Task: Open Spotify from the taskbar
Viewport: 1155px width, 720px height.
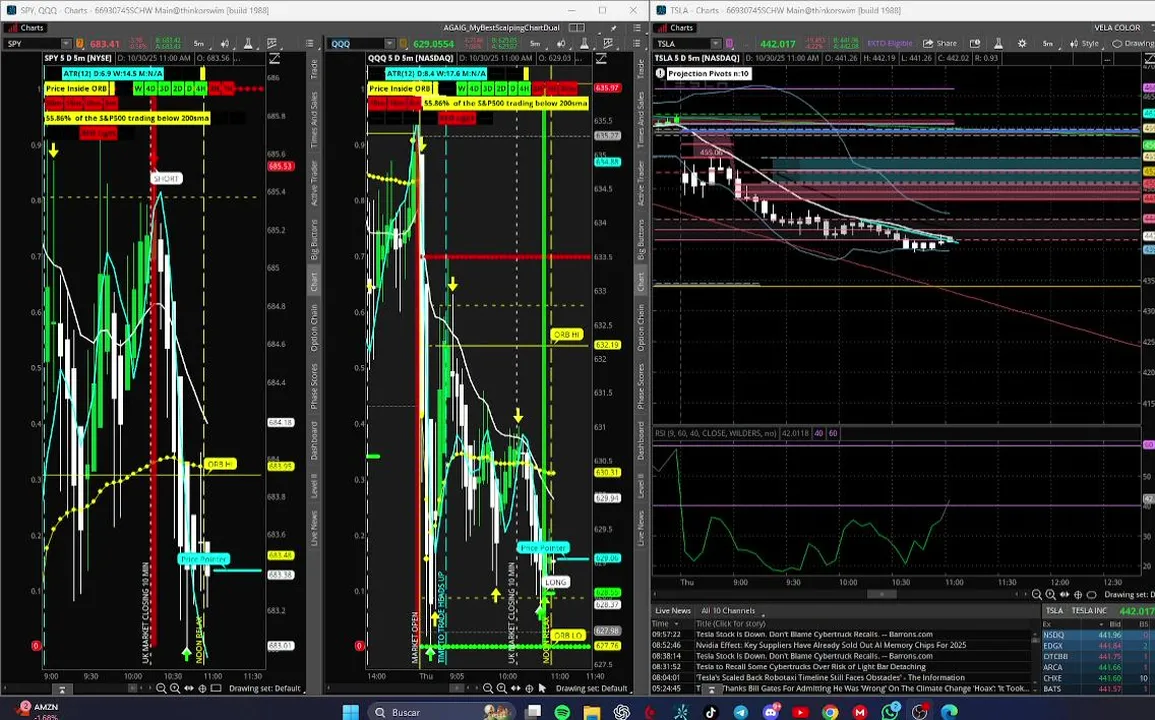Action: tap(562, 712)
